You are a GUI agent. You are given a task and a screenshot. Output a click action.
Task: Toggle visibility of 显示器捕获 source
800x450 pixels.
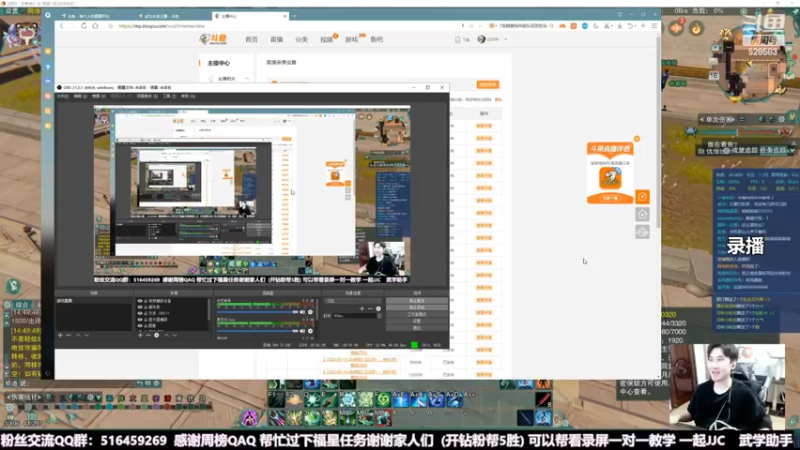139,320
